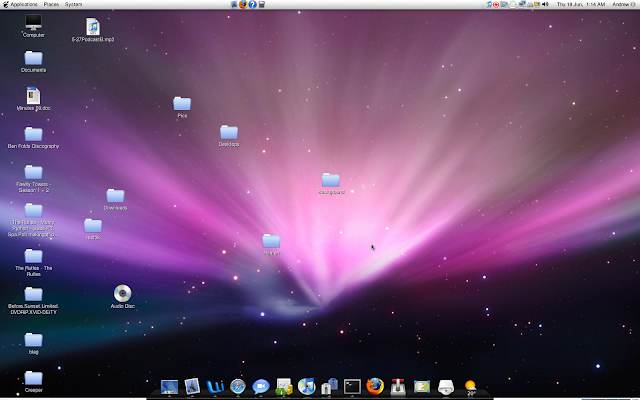Select the Creeper folder
This screenshot has height=400, width=640.
point(33,381)
